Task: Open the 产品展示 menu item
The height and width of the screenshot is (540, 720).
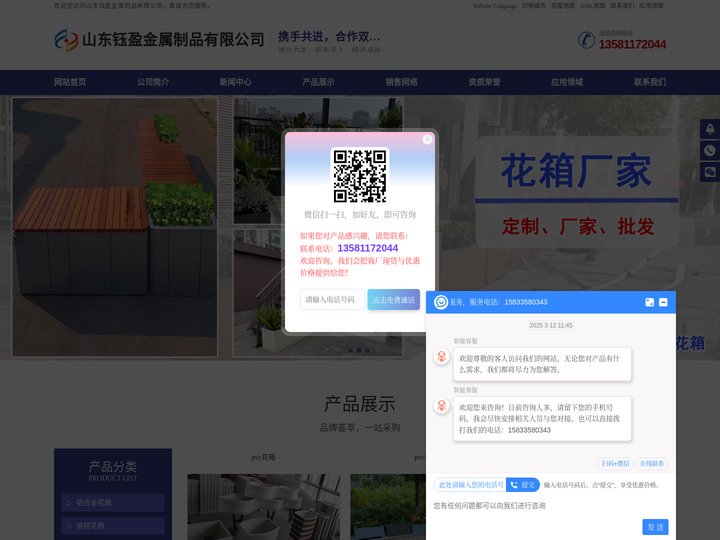Action: point(318,82)
